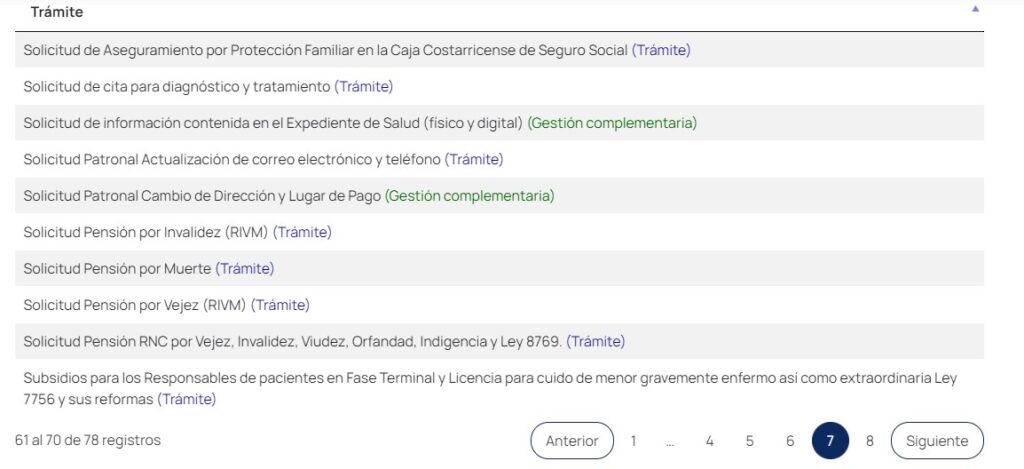Open Solicitud de cita para diagnóstico
Screen dimensions: 1024x469
176,87
